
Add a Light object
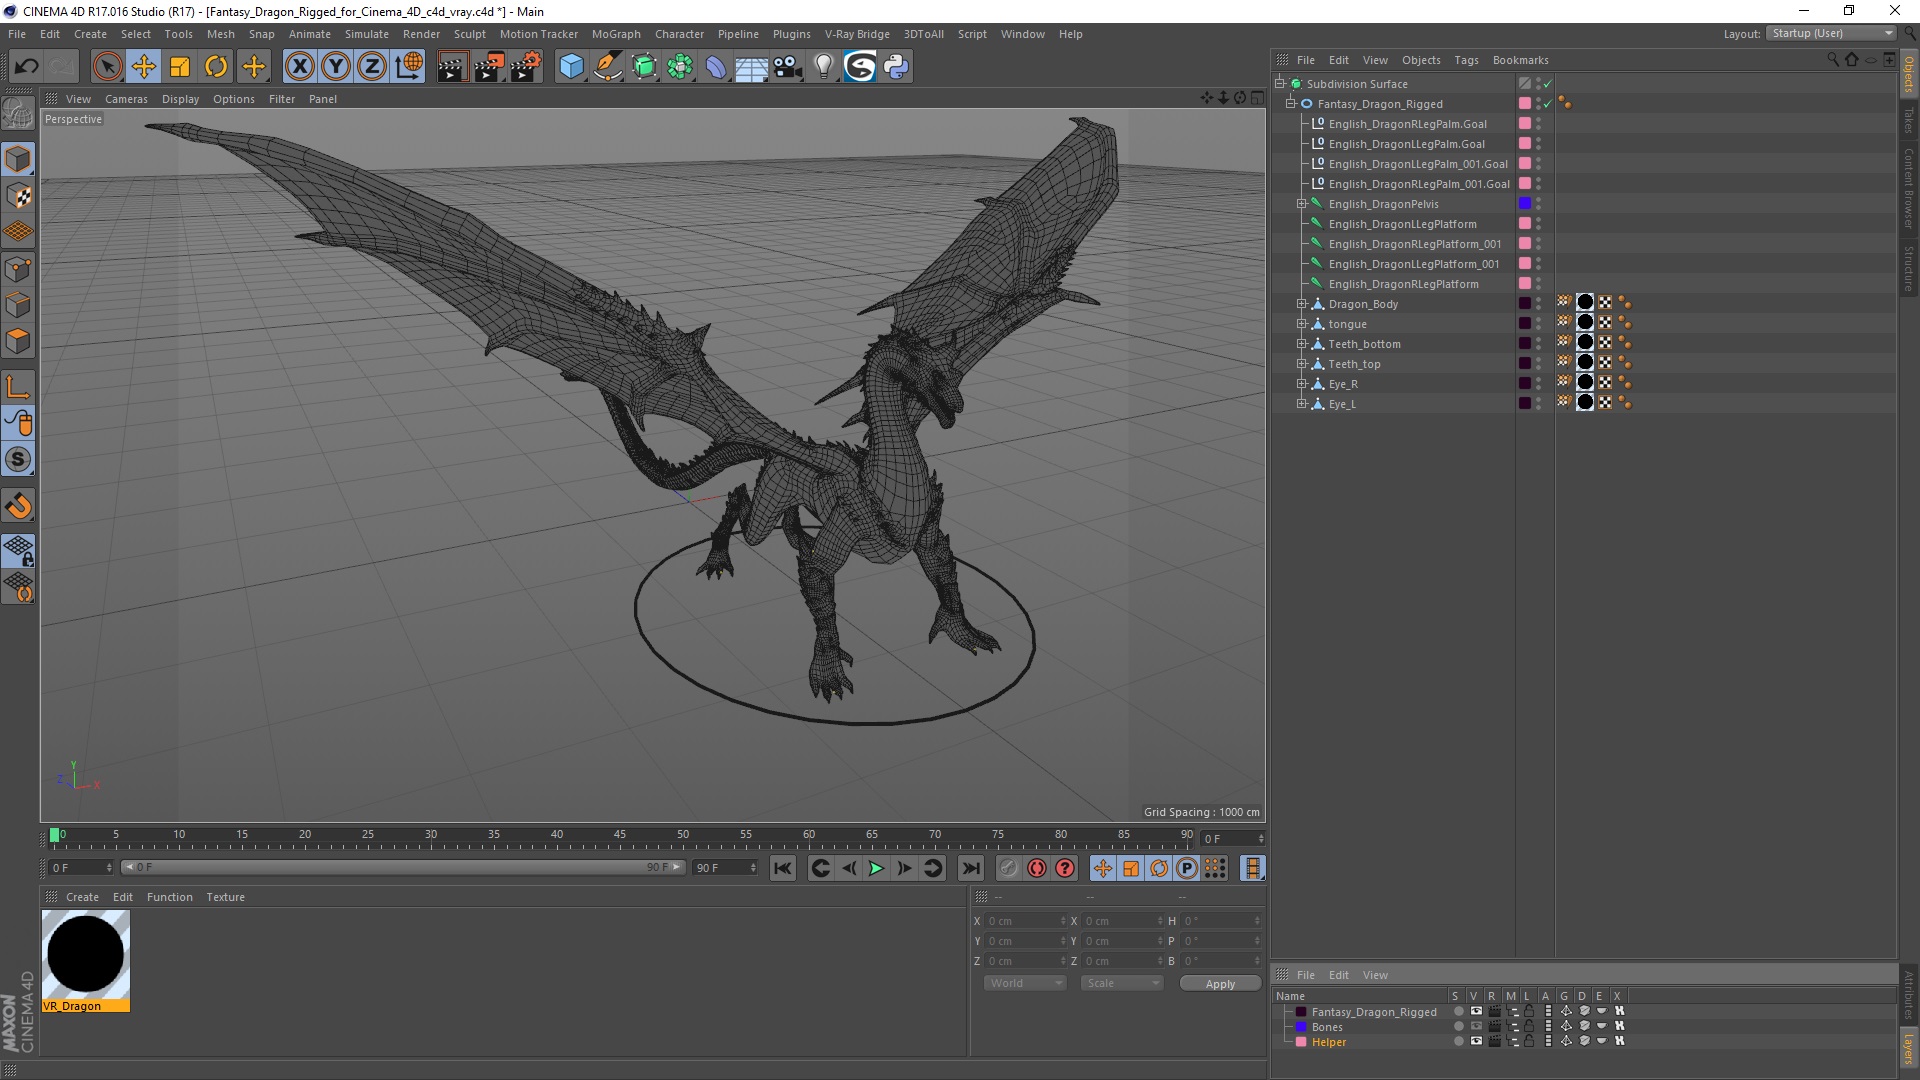click(x=824, y=67)
